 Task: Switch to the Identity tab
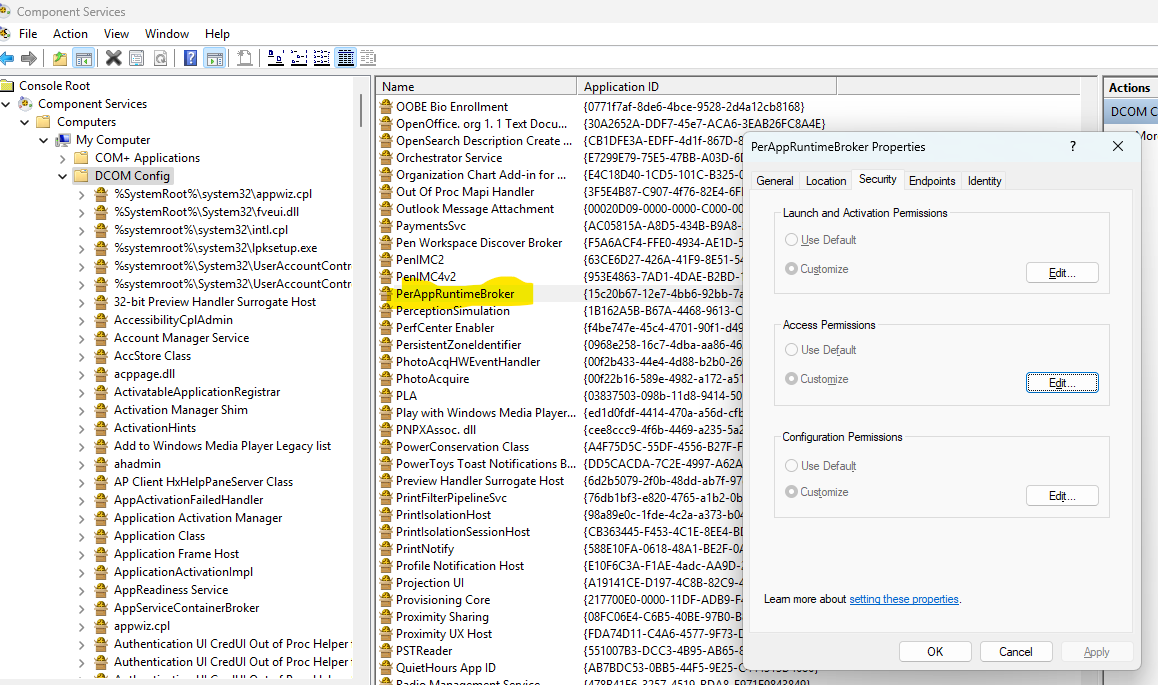pos(984,181)
